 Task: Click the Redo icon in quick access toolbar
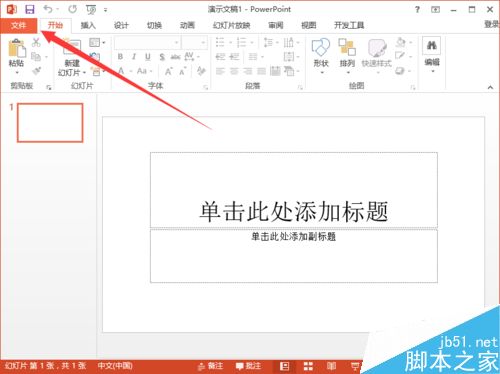tap(72, 9)
